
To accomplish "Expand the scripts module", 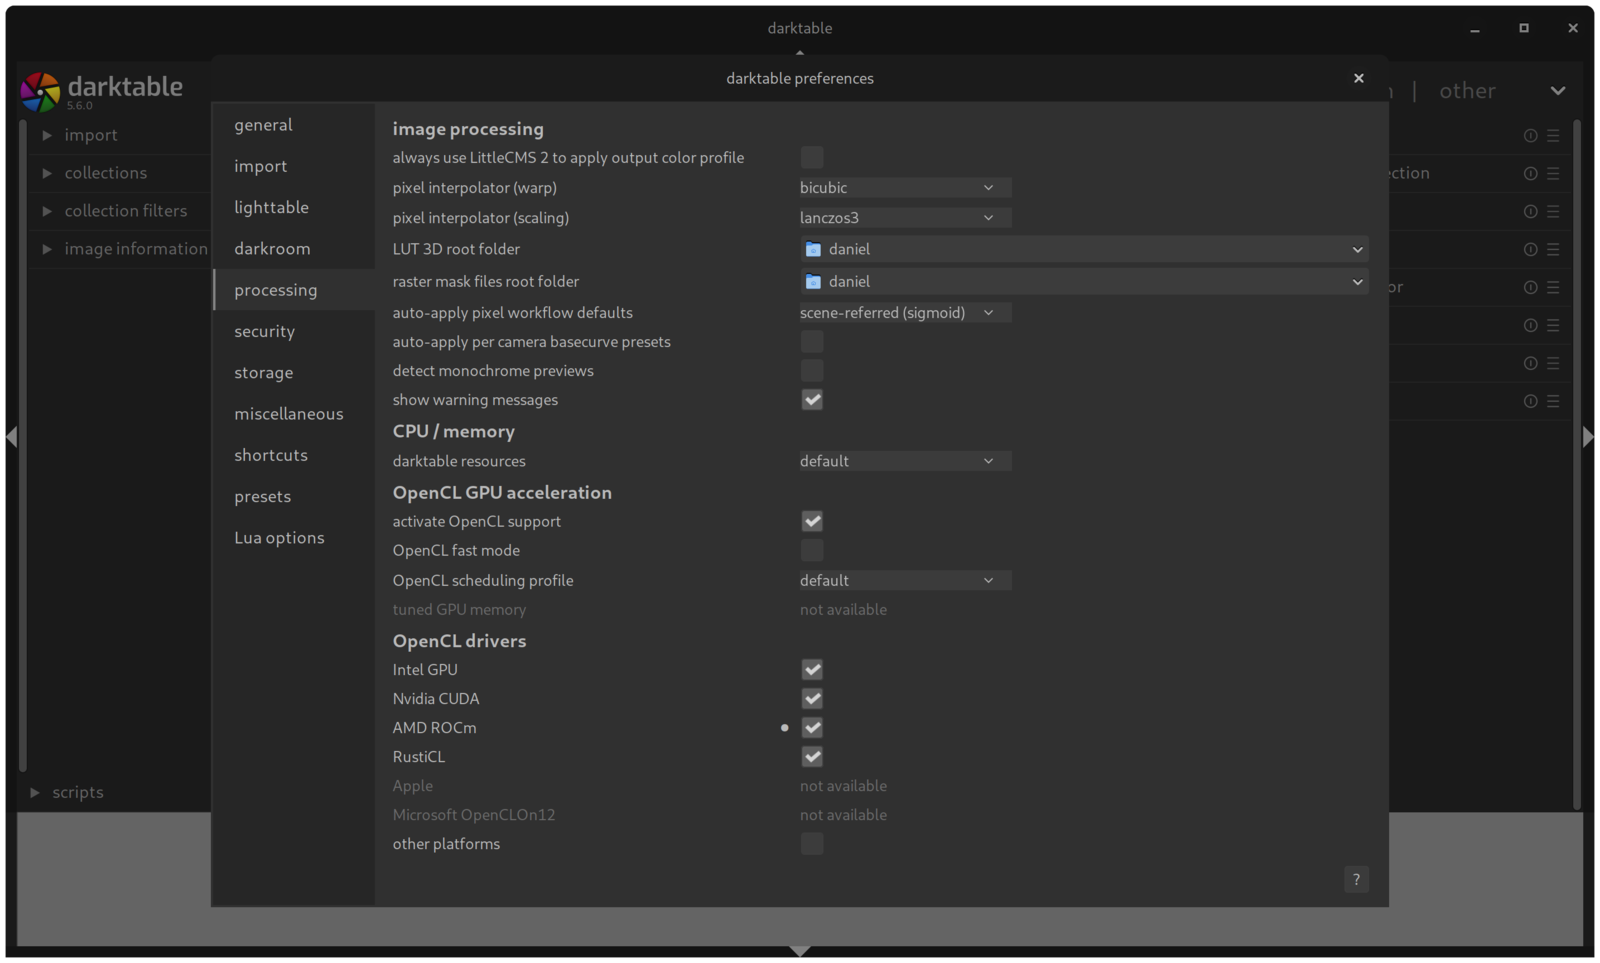I will [35, 792].
